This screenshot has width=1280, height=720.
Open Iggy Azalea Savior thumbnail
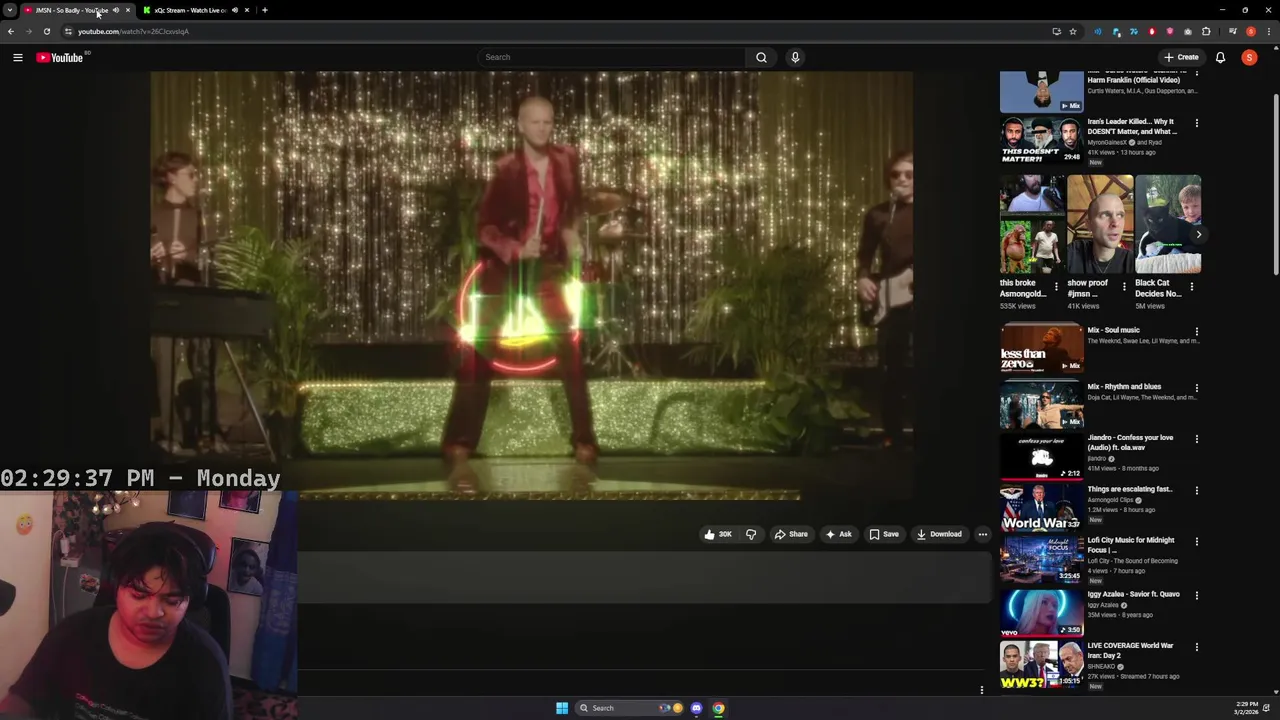(x=1041, y=612)
